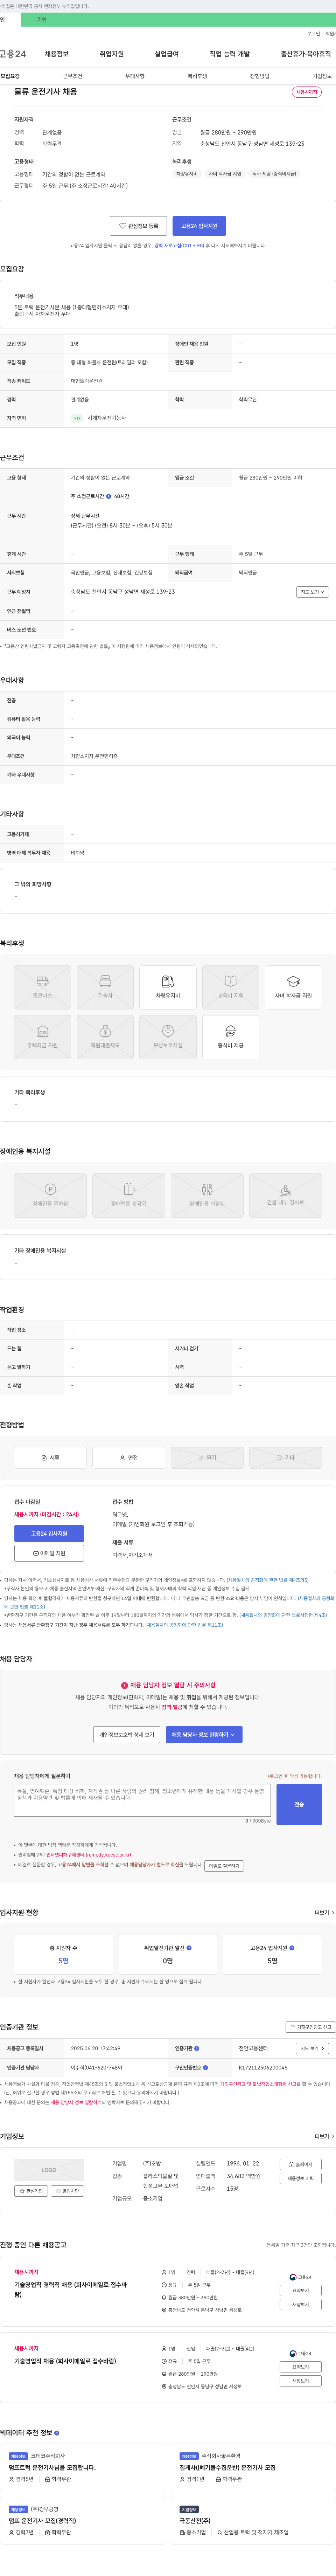Open 기술영업직 채용 (회사이메일로 접수바람) posting
The height and width of the screenshot is (2576, 336).
[65, 2361]
